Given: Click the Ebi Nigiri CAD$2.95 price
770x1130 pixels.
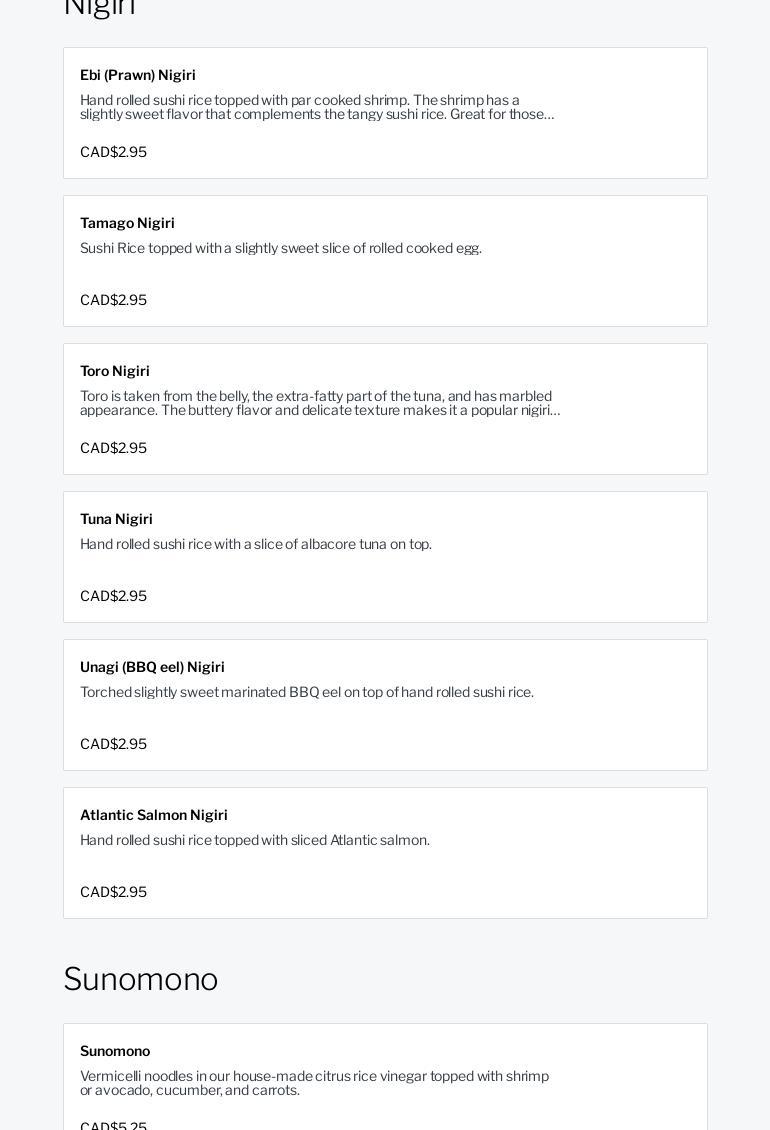Looking at the screenshot, I should point(113,152).
